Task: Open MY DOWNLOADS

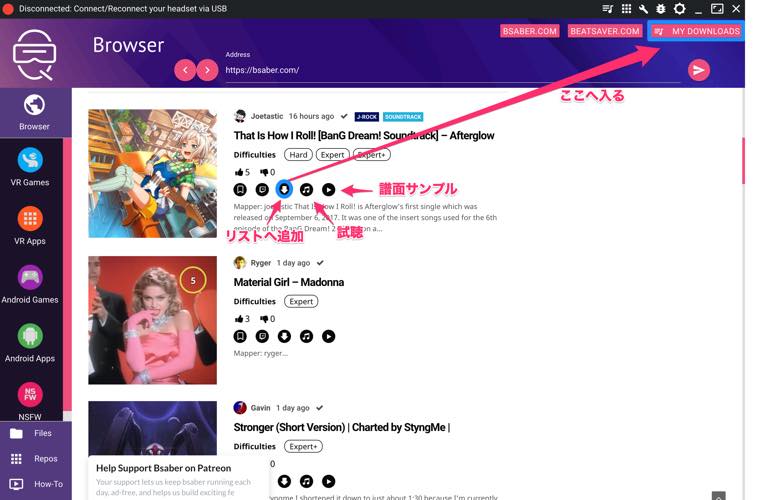Action: click(696, 31)
